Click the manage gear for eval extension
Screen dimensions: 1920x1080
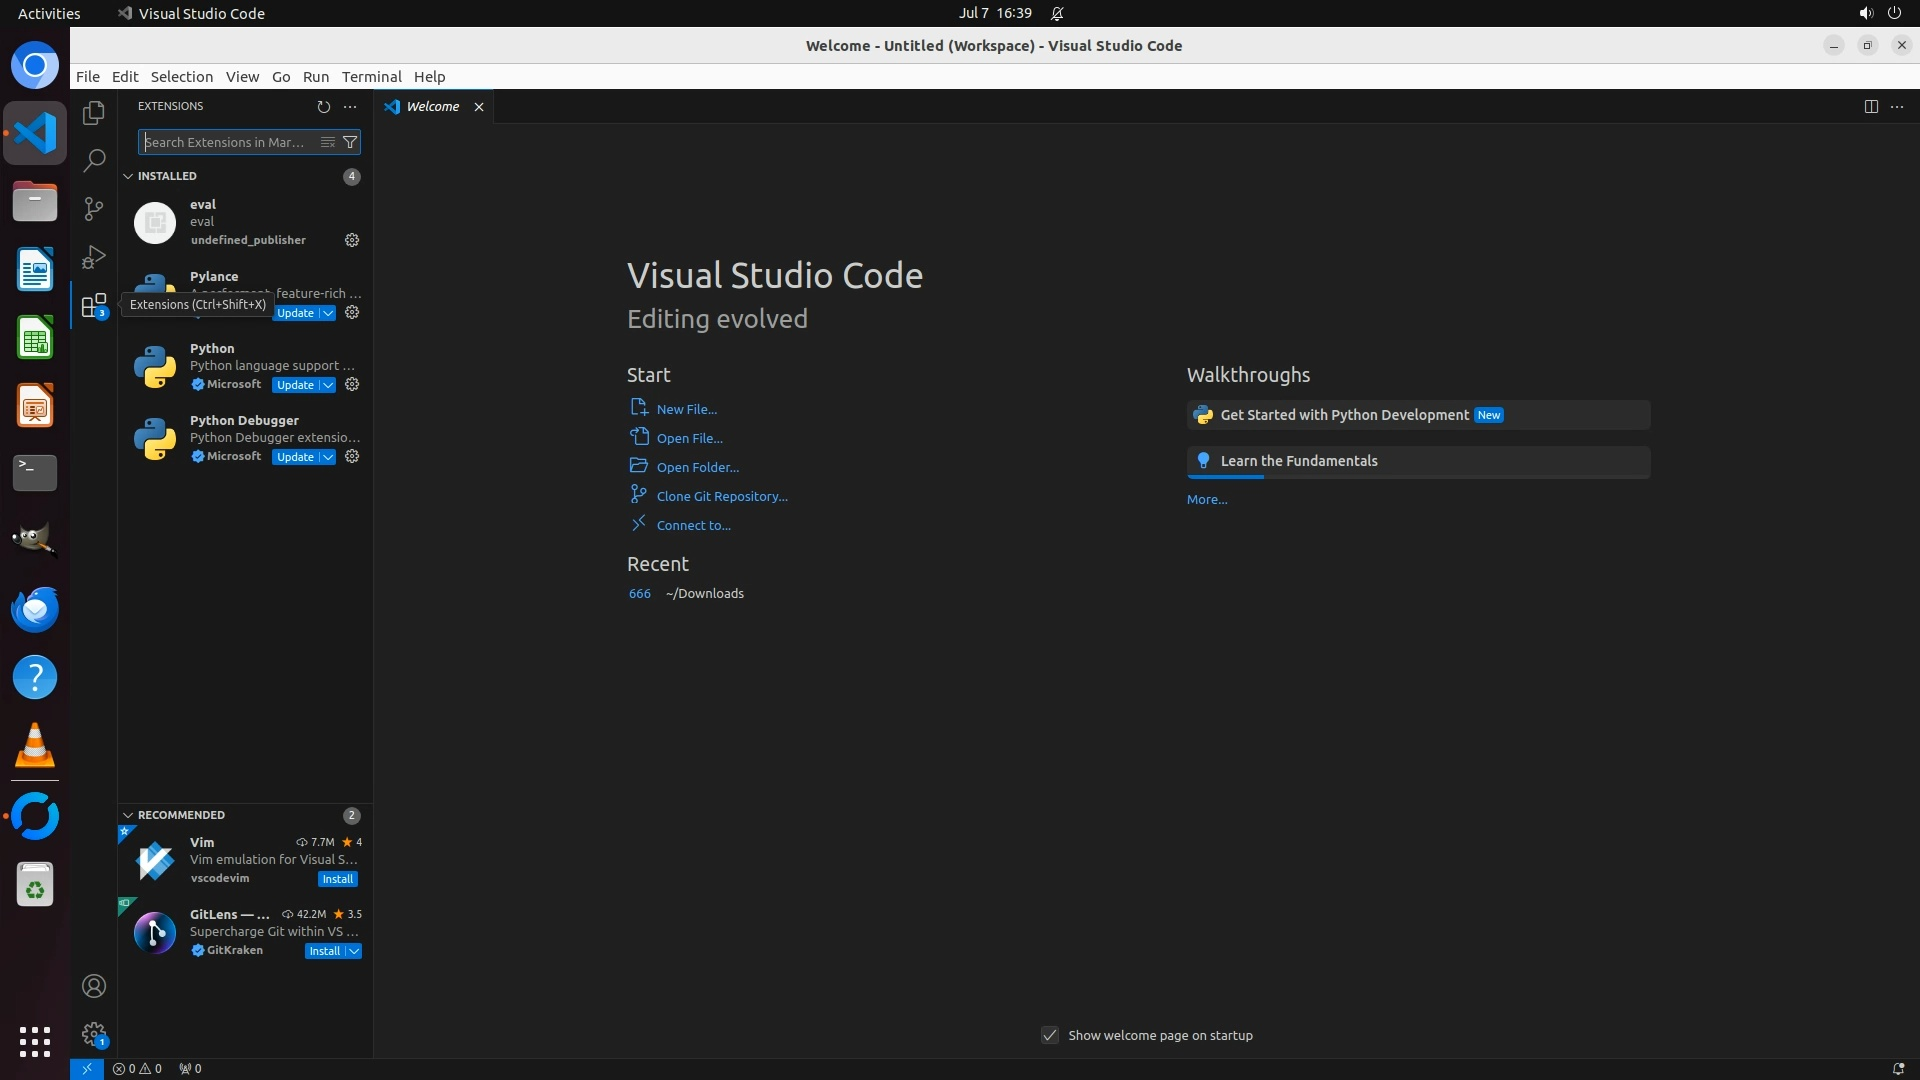352,240
